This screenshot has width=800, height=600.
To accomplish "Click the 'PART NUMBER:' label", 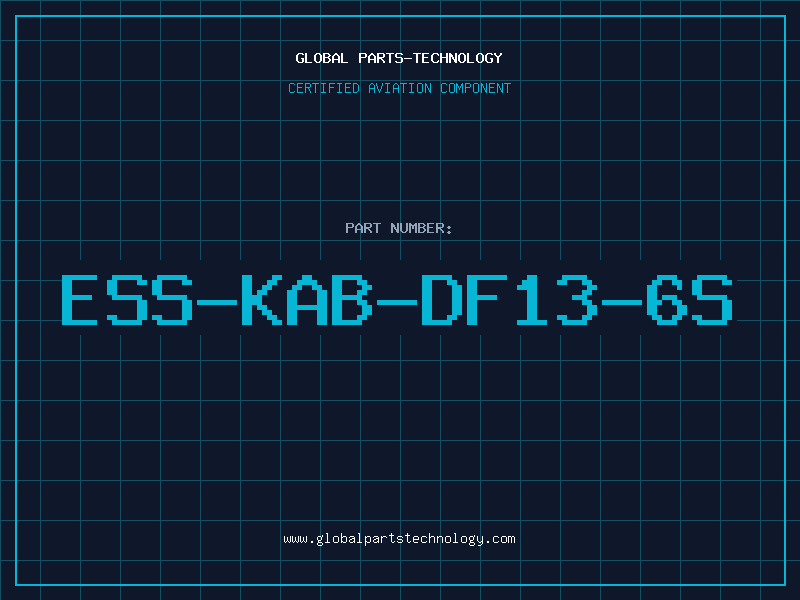I will click(x=399, y=228).
